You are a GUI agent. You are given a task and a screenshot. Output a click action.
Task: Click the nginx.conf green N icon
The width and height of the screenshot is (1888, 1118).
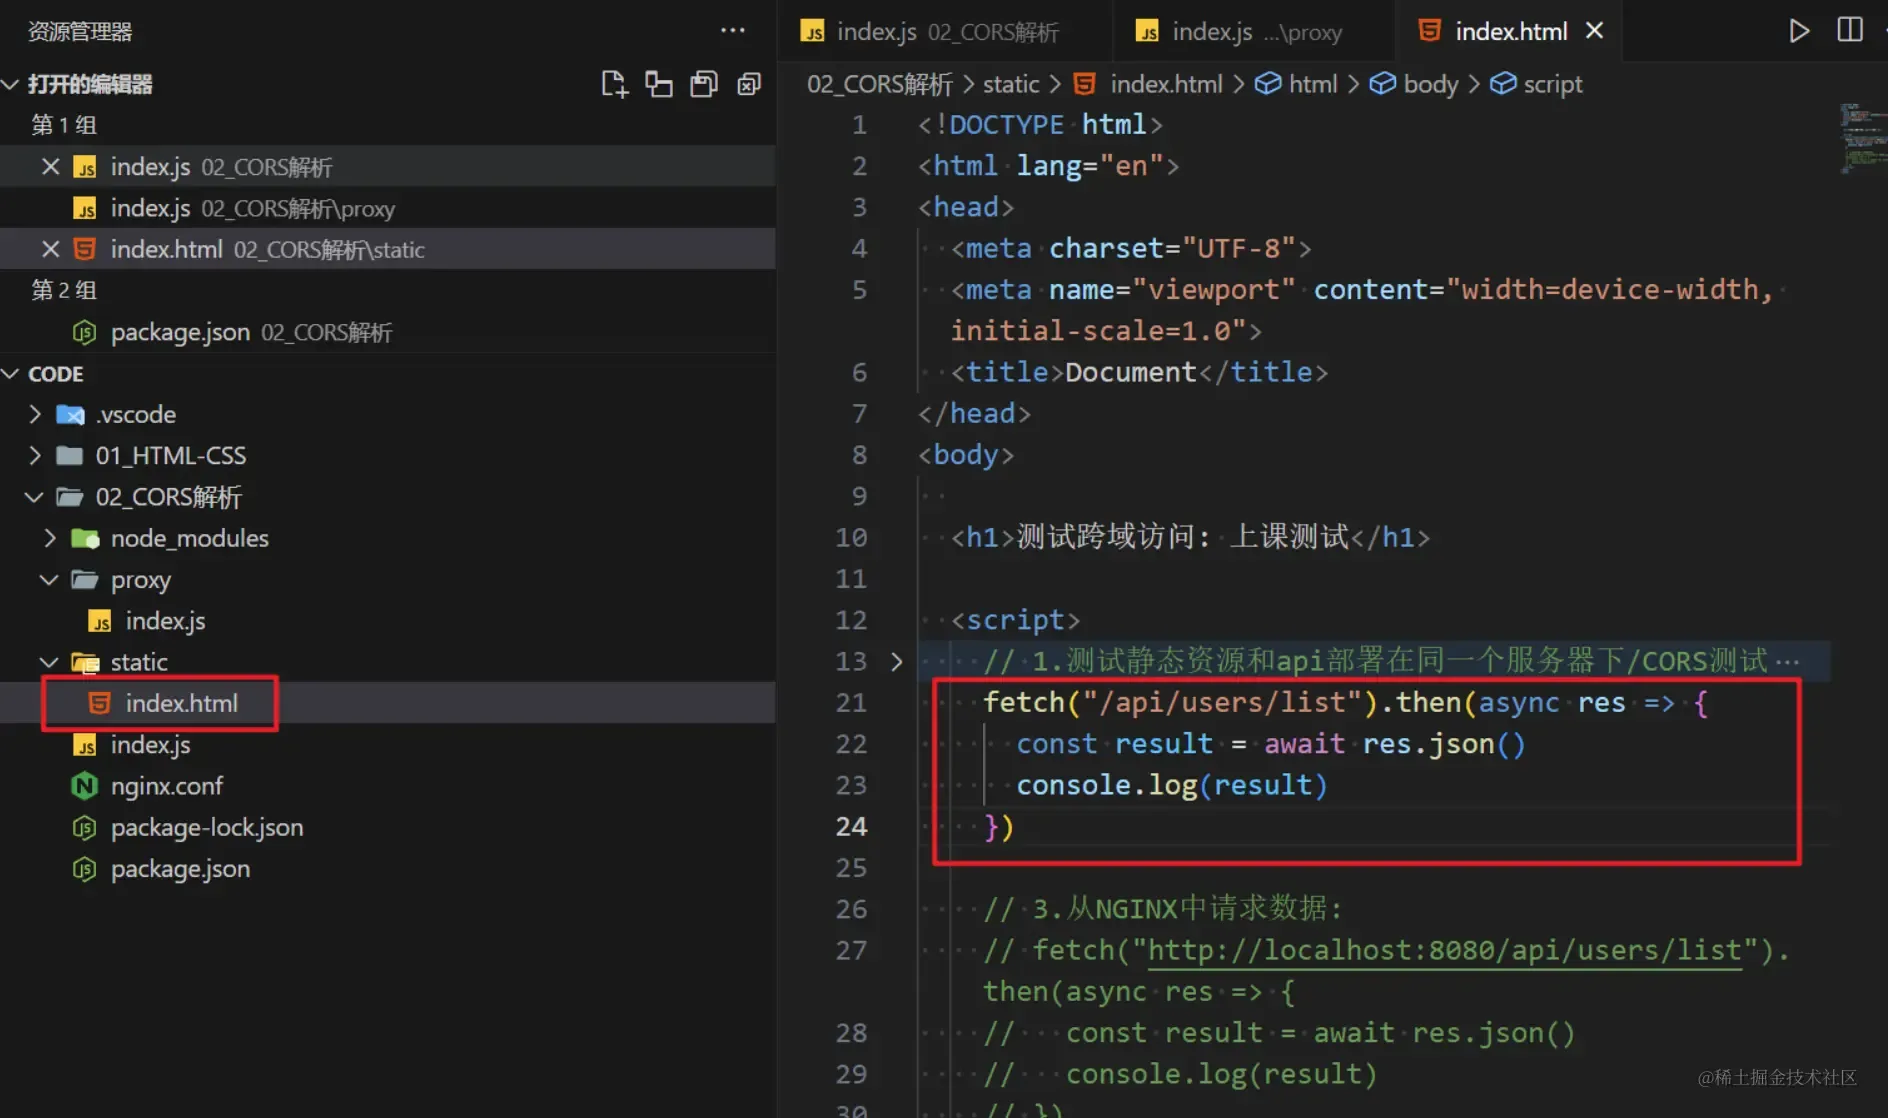coord(85,787)
